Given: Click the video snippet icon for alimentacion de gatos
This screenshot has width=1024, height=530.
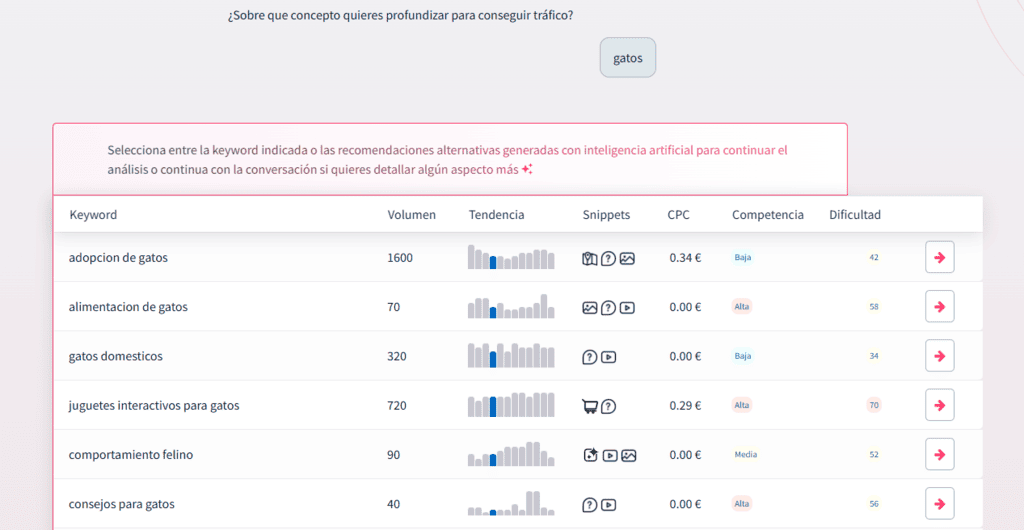Looking at the screenshot, I should pyautogui.click(x=627, y=307).
